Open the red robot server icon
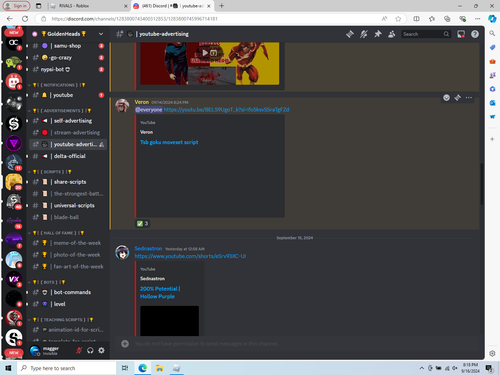 point(14,81)
